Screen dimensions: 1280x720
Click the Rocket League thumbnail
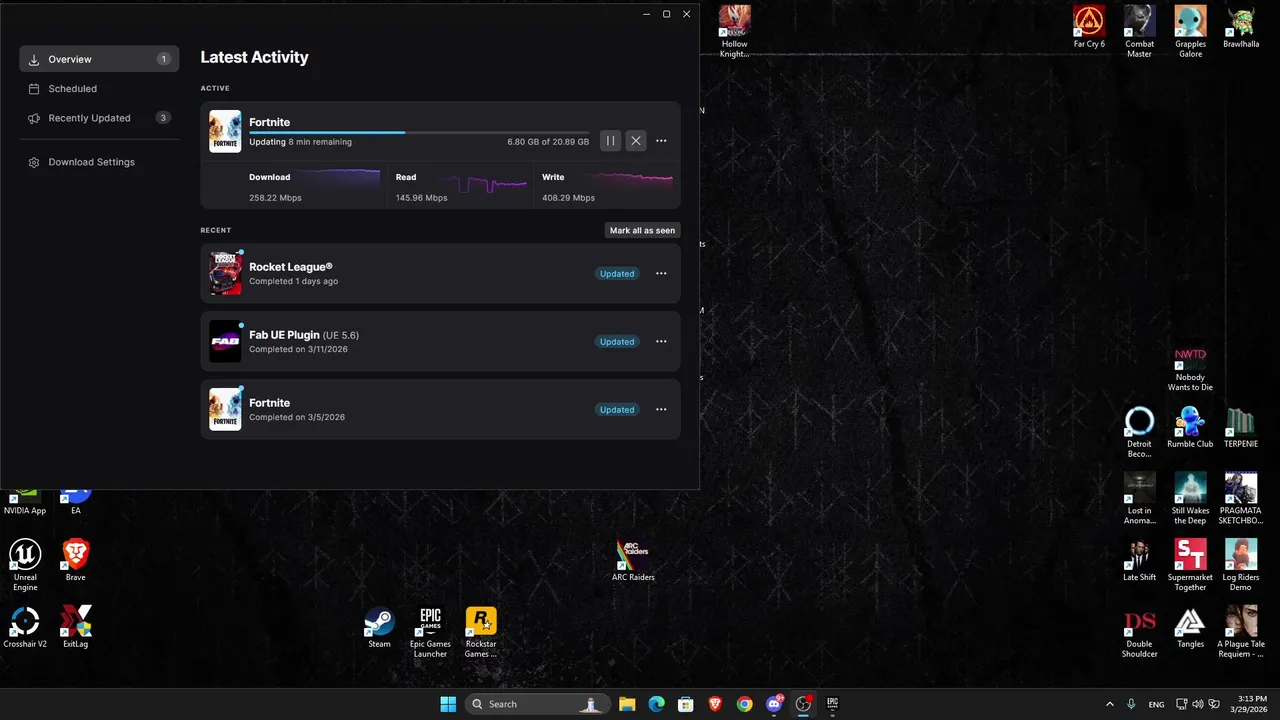[225, 273]
